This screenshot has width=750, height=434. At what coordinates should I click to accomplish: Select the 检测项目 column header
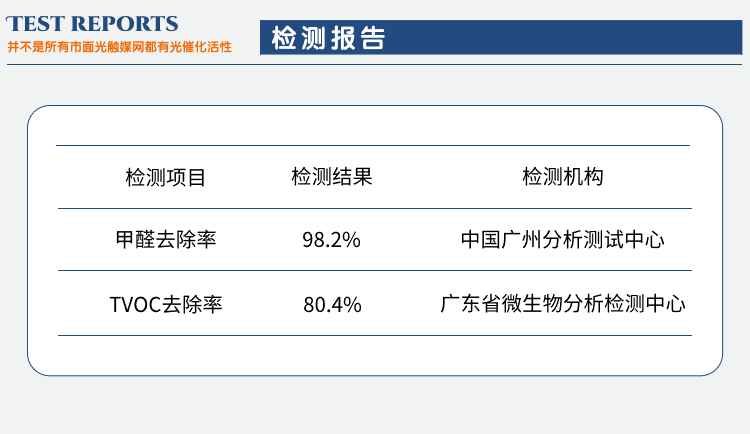click(166, 178)
